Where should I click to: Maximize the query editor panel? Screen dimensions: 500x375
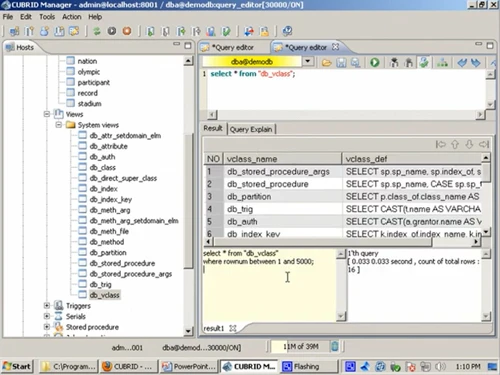click(x=490, y=46)
